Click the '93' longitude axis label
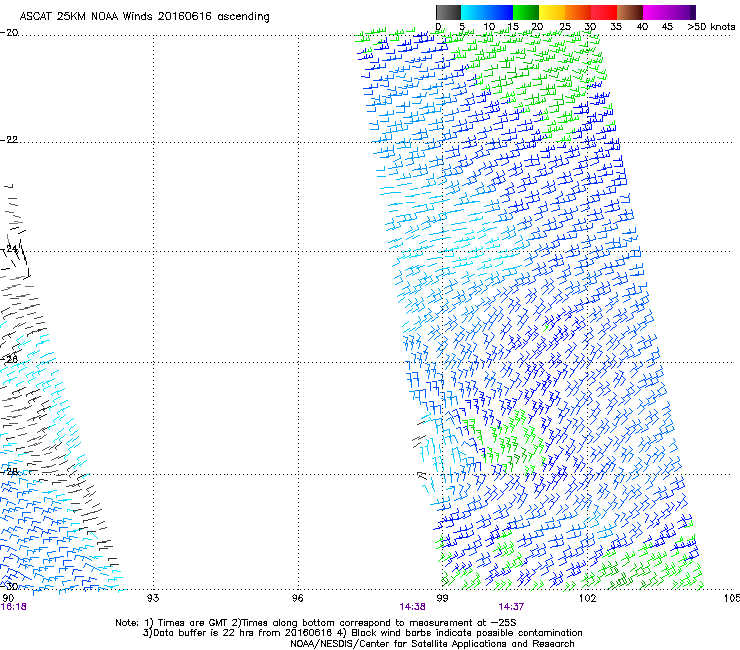The width and height of the screenshot is (740, 650). 153,598
